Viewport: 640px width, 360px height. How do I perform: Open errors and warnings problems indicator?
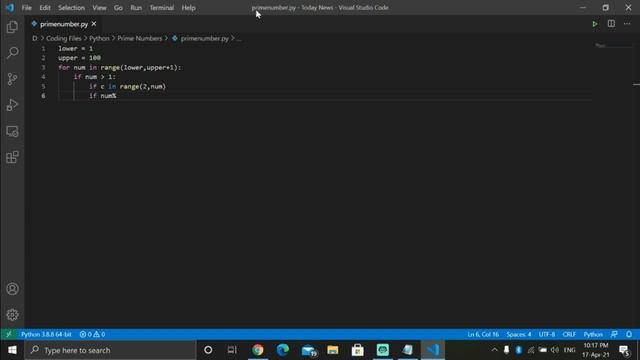click(92, 334)
